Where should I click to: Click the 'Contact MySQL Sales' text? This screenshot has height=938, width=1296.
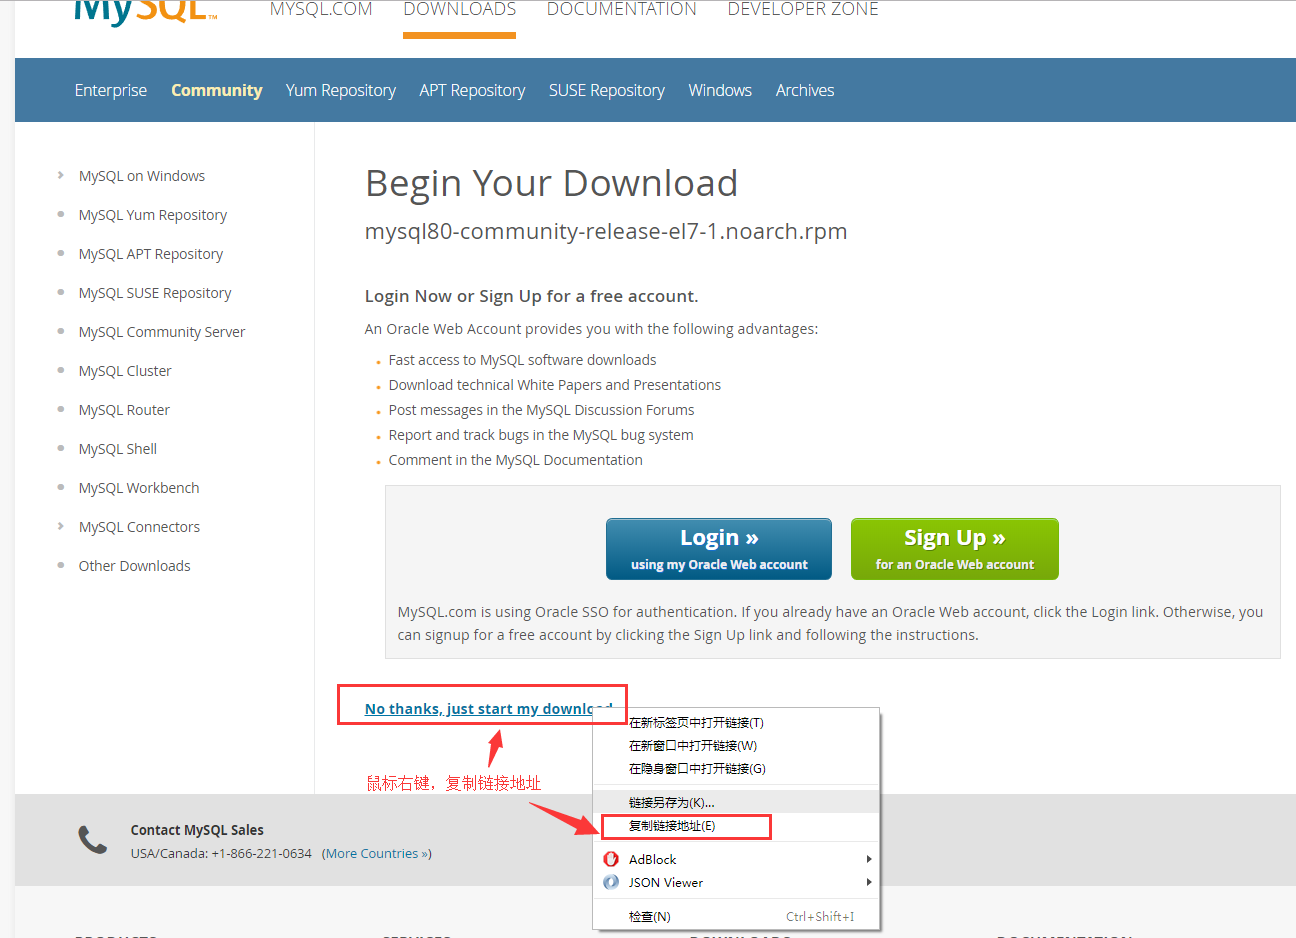click(197, 830)
